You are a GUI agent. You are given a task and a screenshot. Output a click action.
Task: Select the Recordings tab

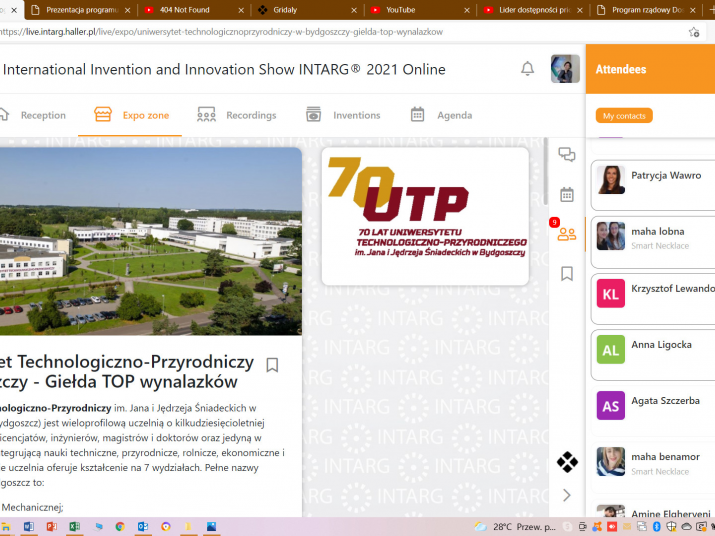pos(237,115)
